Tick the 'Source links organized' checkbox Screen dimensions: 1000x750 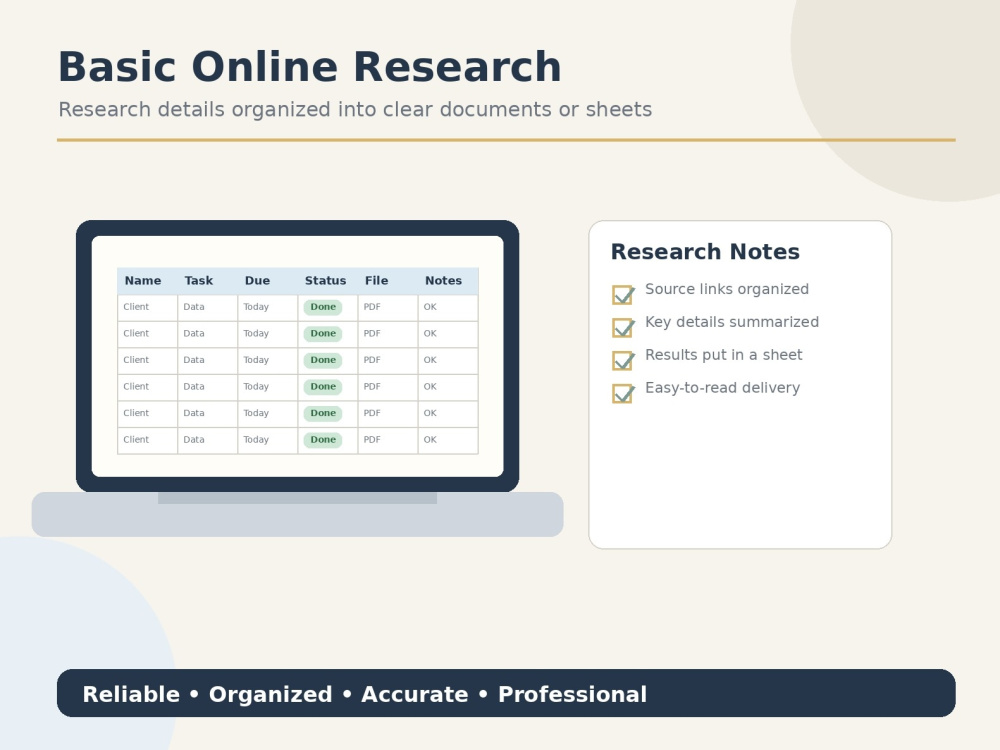point(622,295)
